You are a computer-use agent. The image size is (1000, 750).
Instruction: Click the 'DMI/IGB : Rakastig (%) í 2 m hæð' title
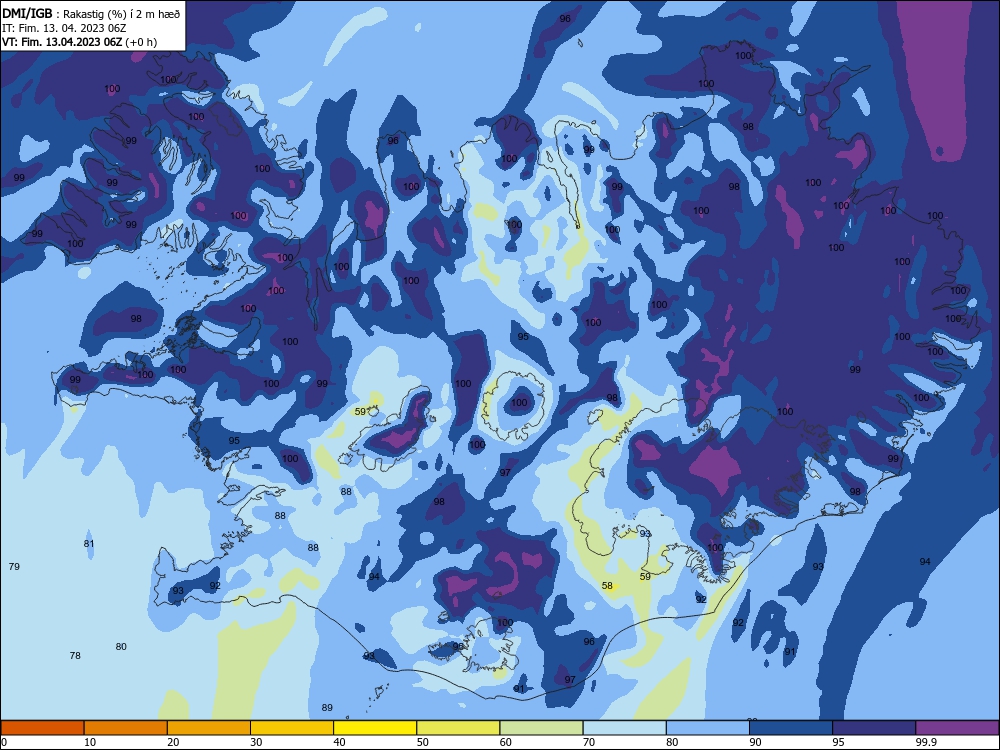click(x=91, y=13)
